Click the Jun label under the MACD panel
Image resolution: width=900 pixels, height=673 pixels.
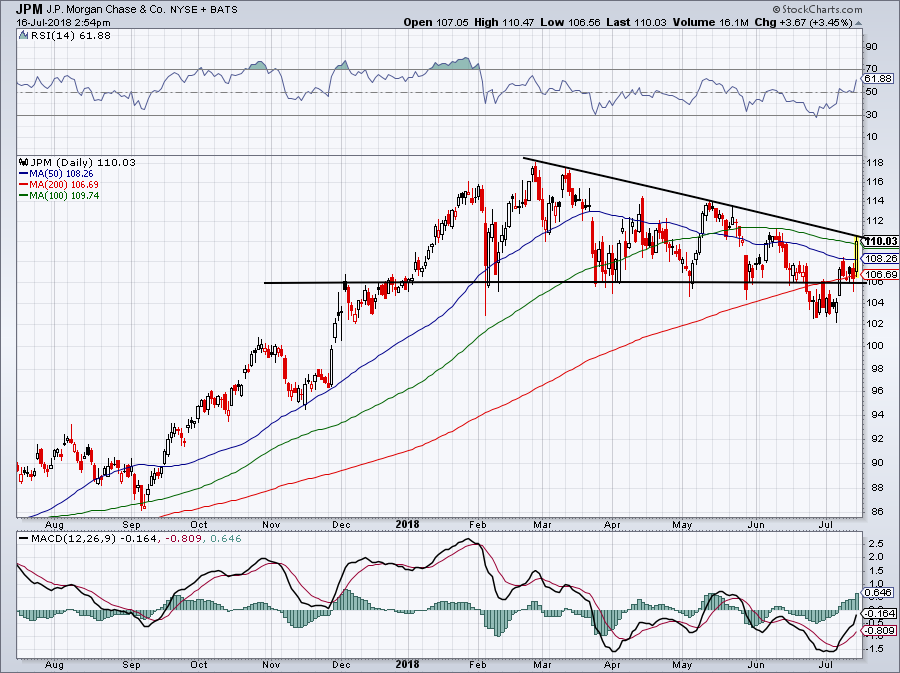[x=757, y=665]
